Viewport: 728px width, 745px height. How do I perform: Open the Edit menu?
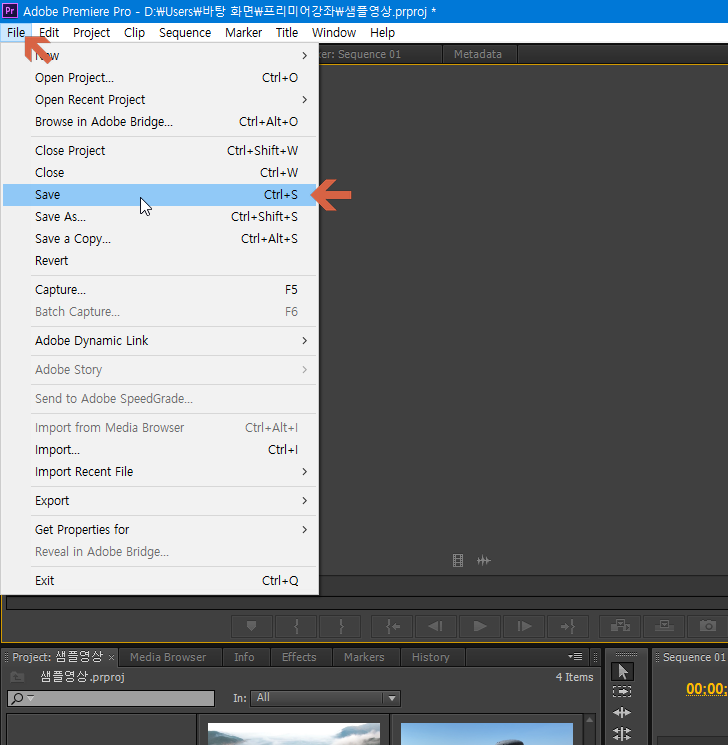click(x=49, y=33)
